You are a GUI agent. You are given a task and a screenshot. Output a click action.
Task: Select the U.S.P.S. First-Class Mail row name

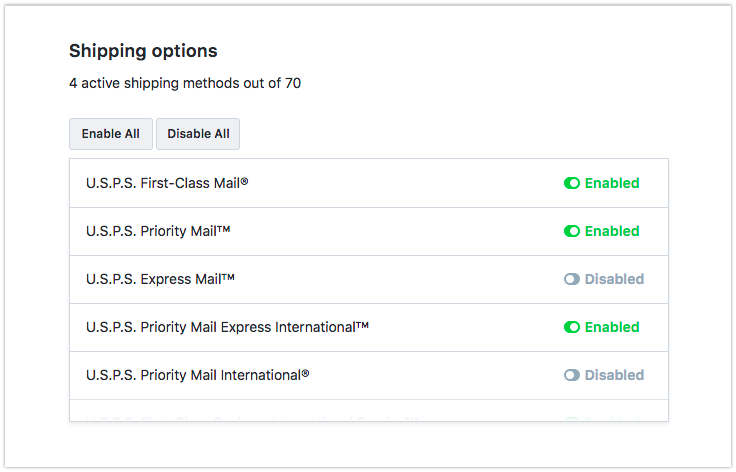pyautogui.click(x=167, y=184)
